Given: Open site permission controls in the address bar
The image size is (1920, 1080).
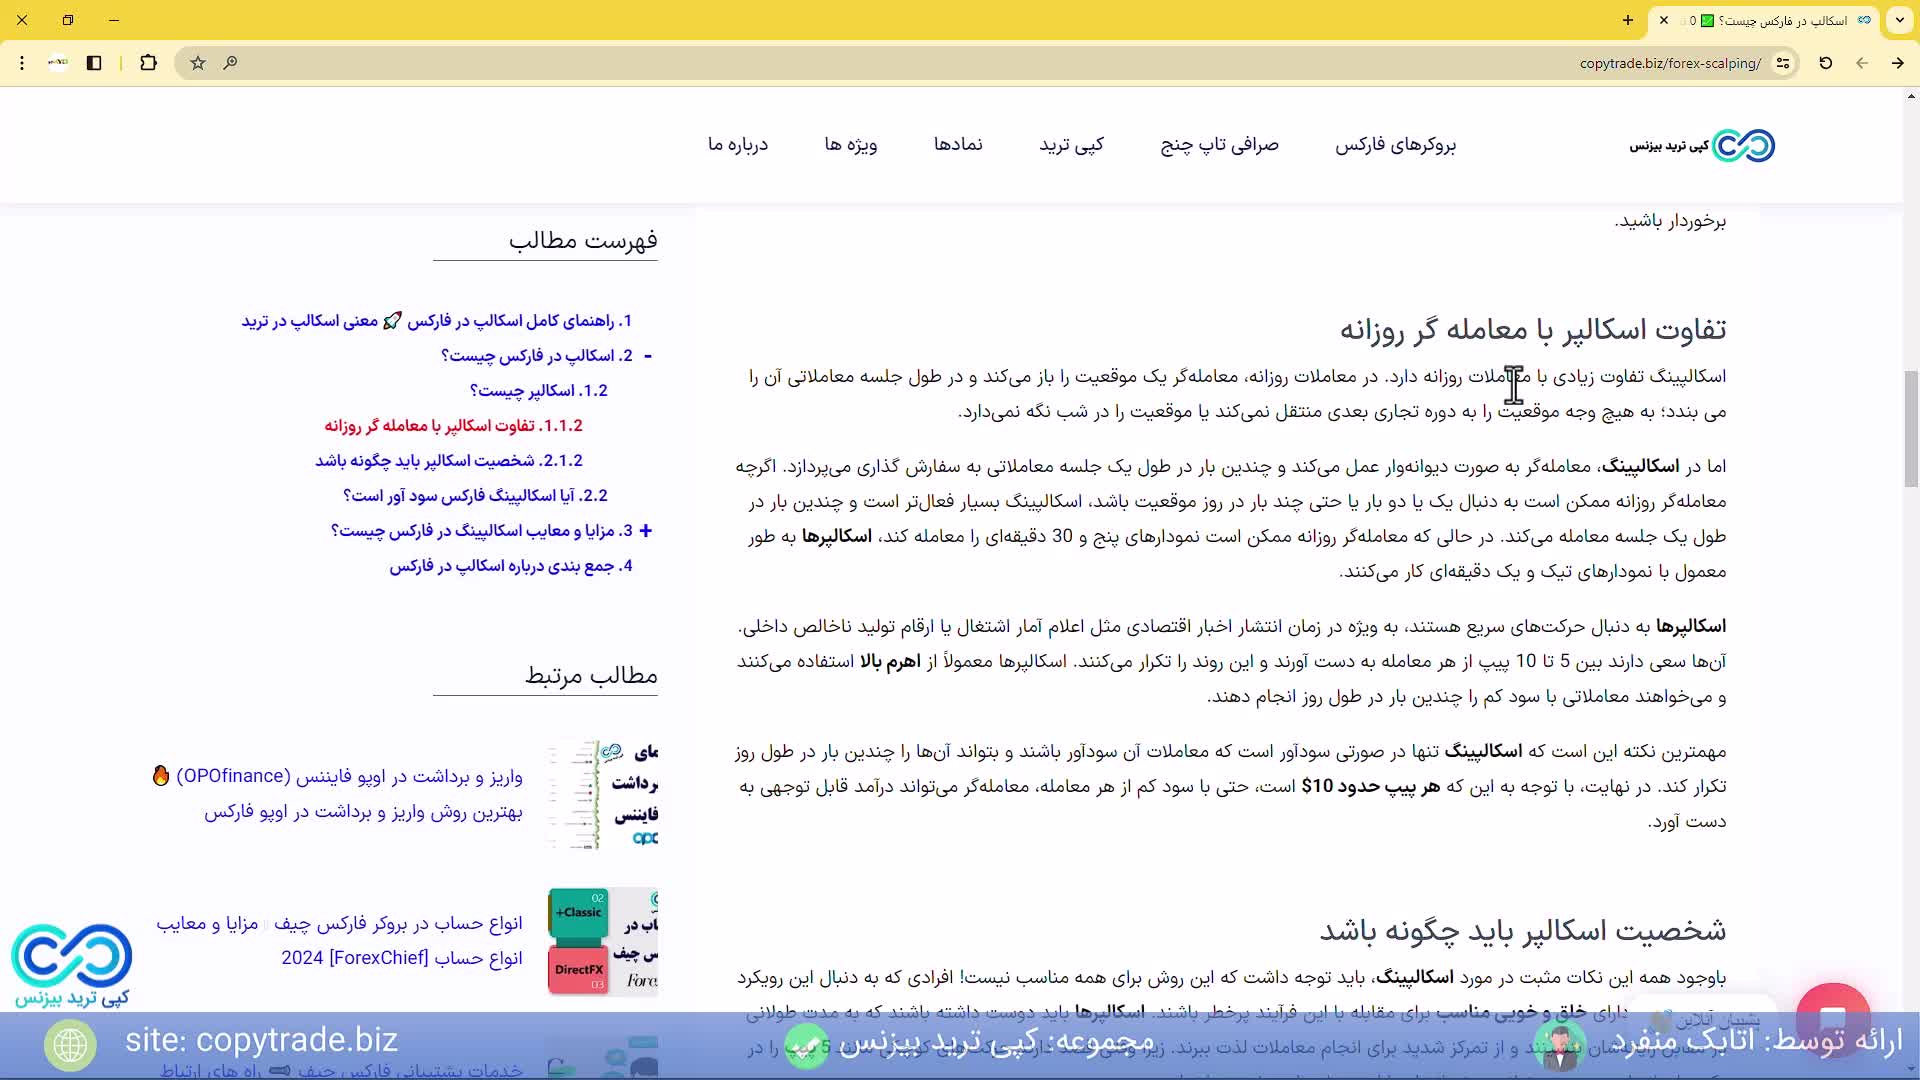Looking at the screenshot, I should pyautogui.click(x=1785, y=63).
